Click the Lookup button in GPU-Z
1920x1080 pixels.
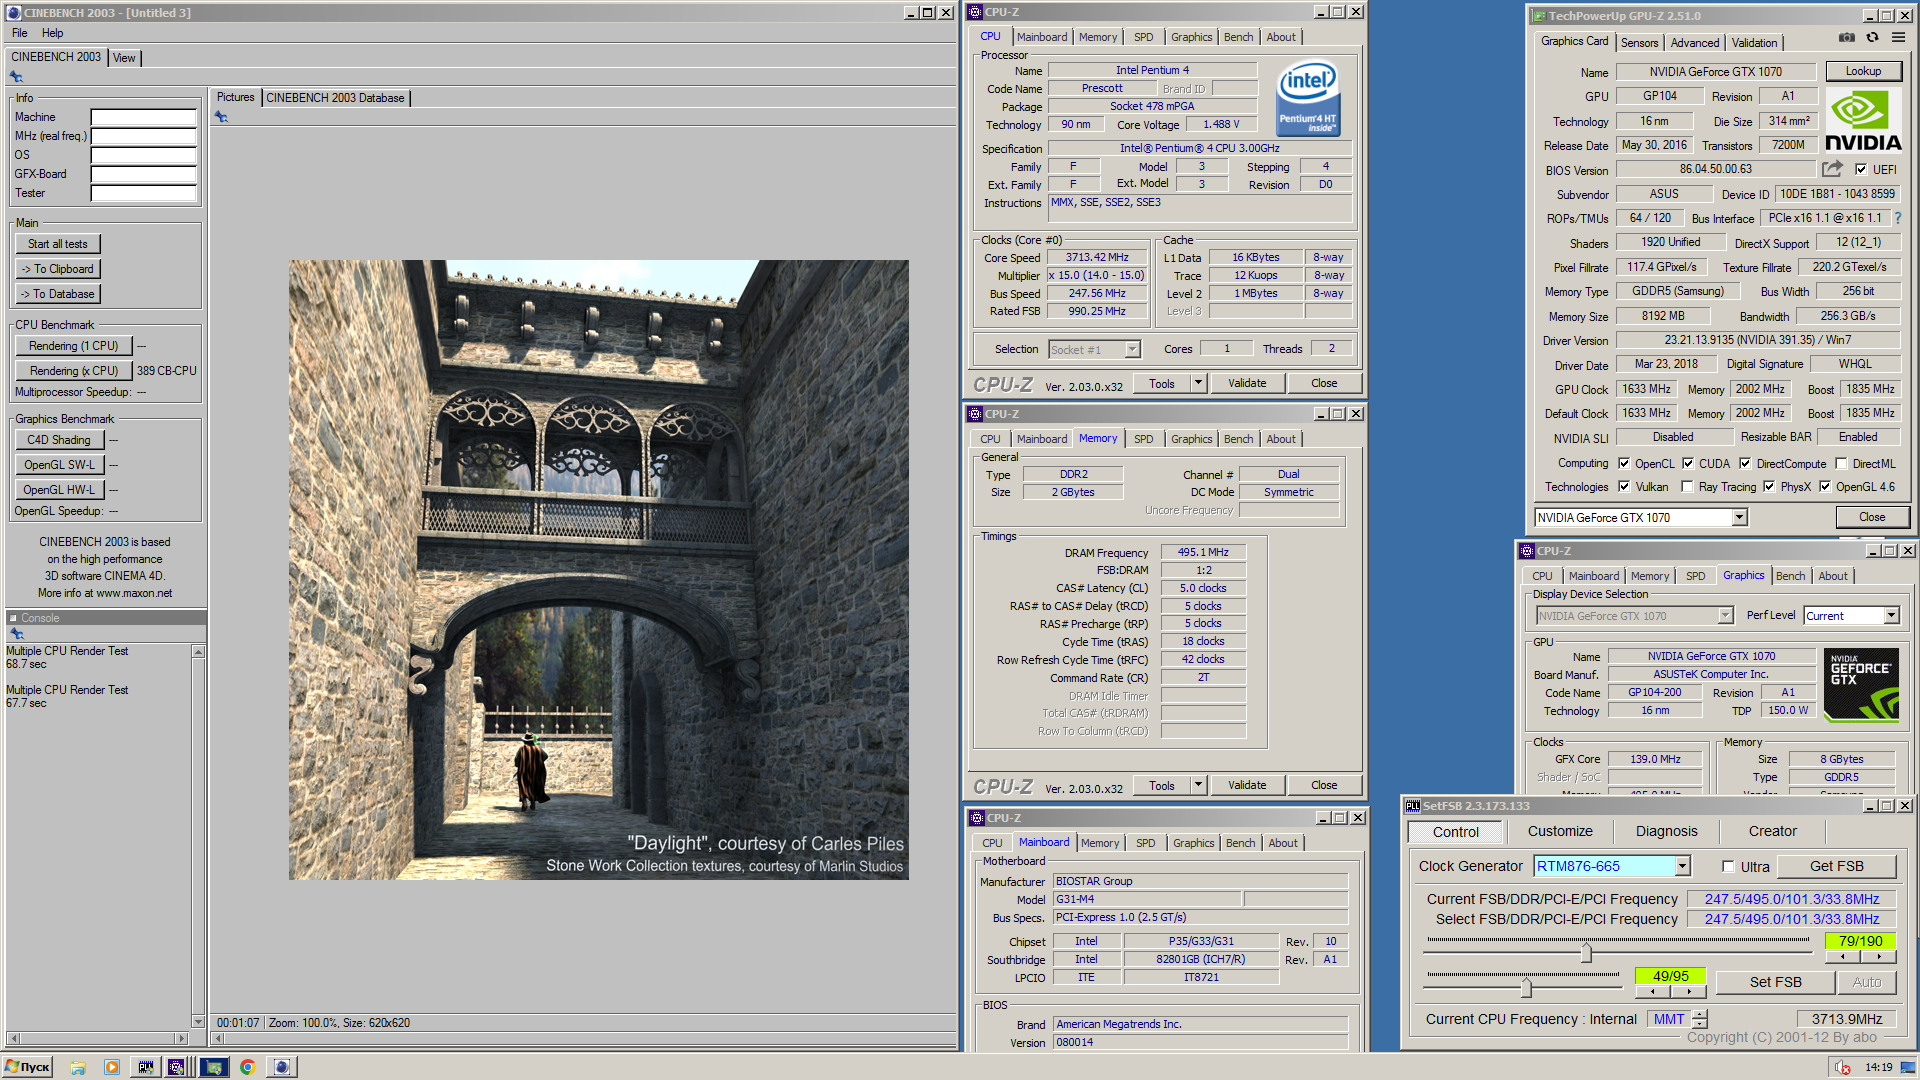1863,71
